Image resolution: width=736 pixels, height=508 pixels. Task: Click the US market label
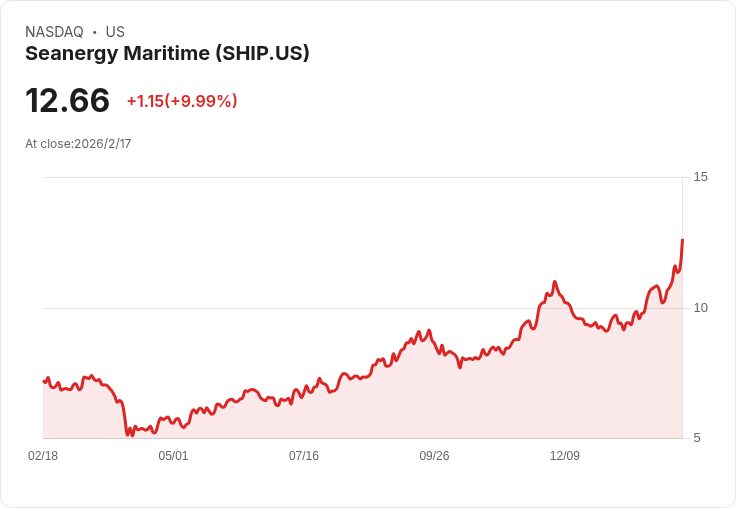(x=115, y=32)
